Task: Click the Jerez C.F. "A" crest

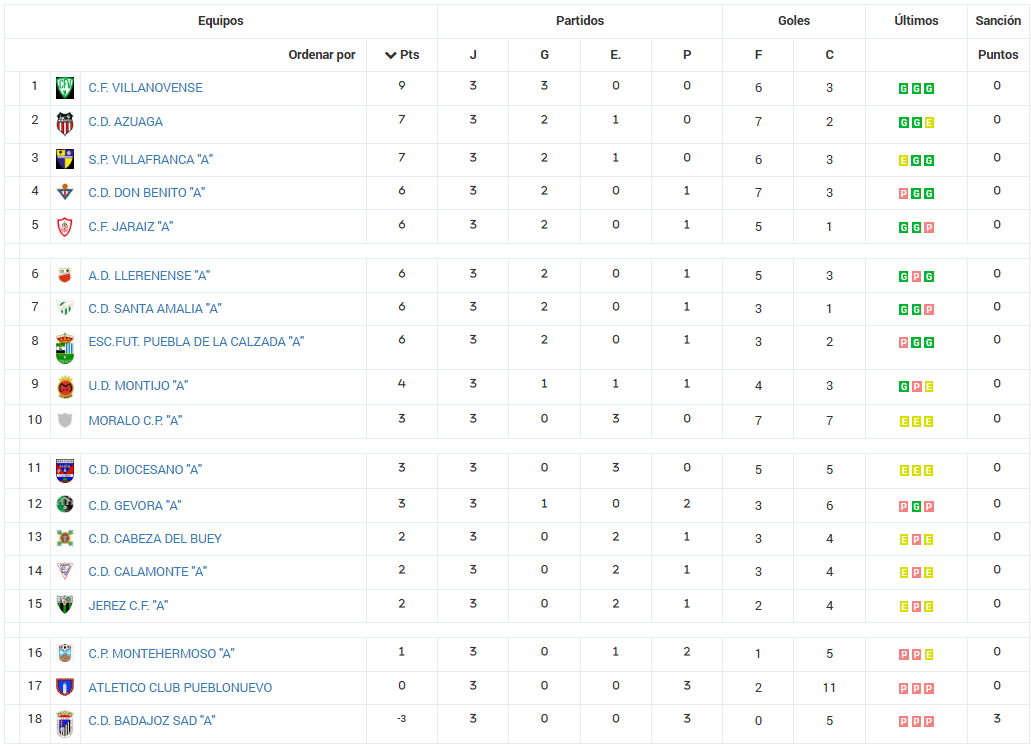Action: pyautogui.click(x=64, y=605)
